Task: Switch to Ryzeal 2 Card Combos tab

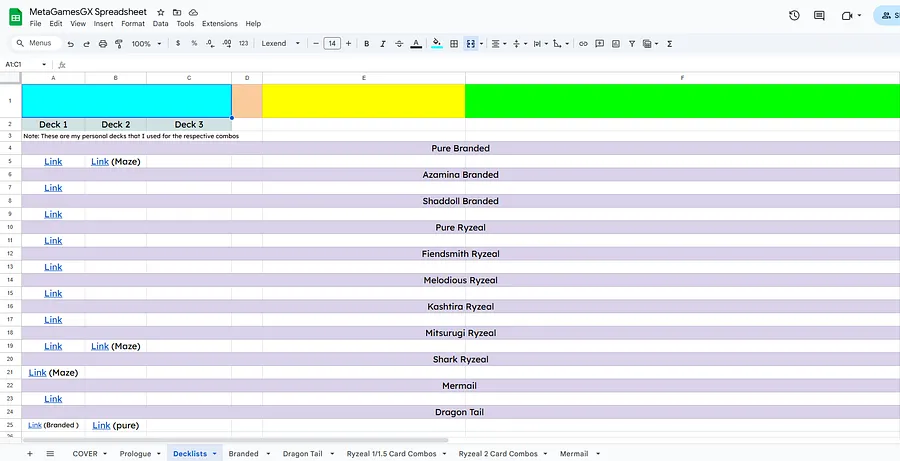Action: coord(498,454)
